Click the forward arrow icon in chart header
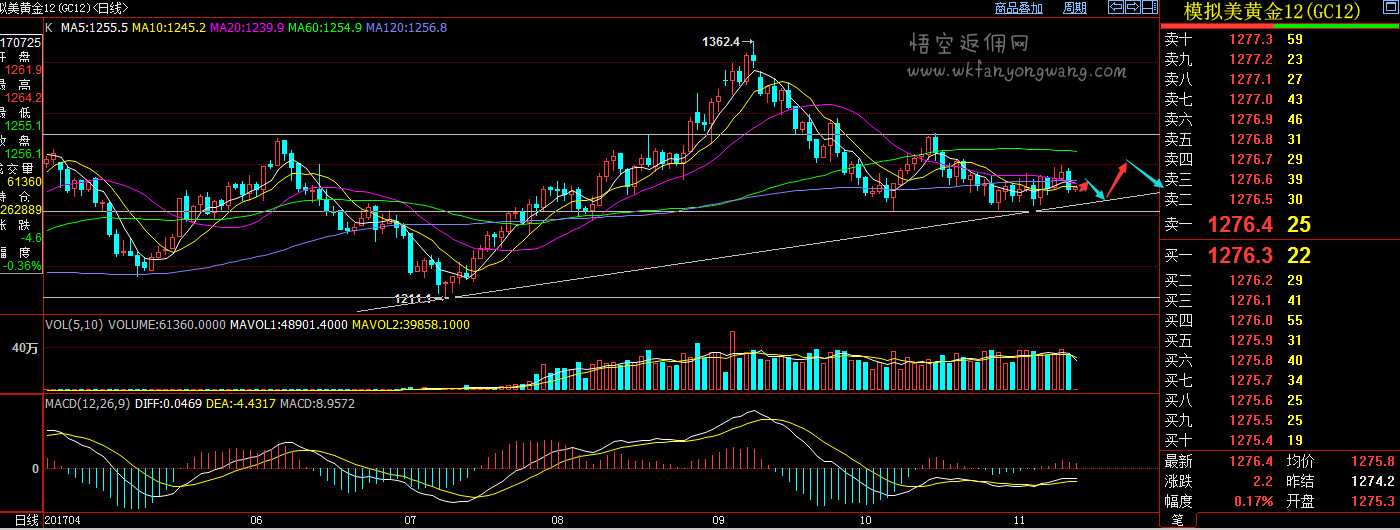Image resolution: width=1400 pixels, height=530 pixels. coord(1133,8)
